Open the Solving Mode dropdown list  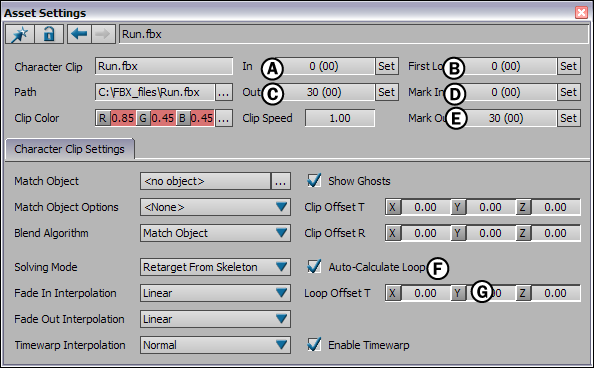pyautogui.click(x=215, y=267)
